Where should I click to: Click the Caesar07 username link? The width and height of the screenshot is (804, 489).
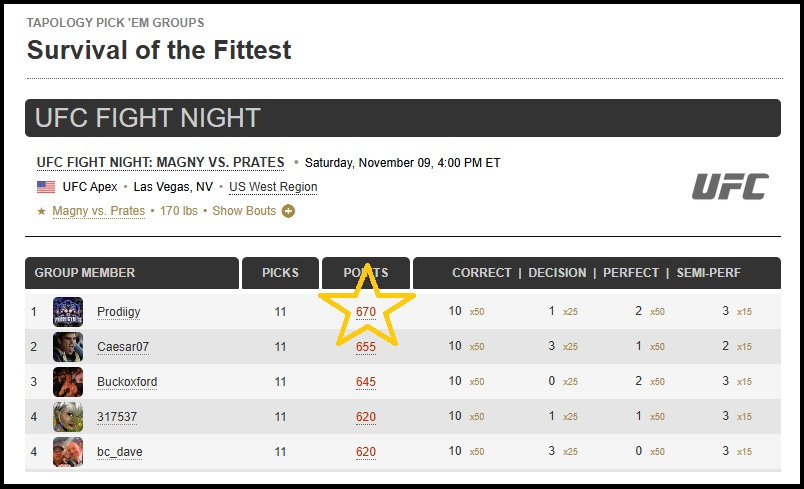123,347
